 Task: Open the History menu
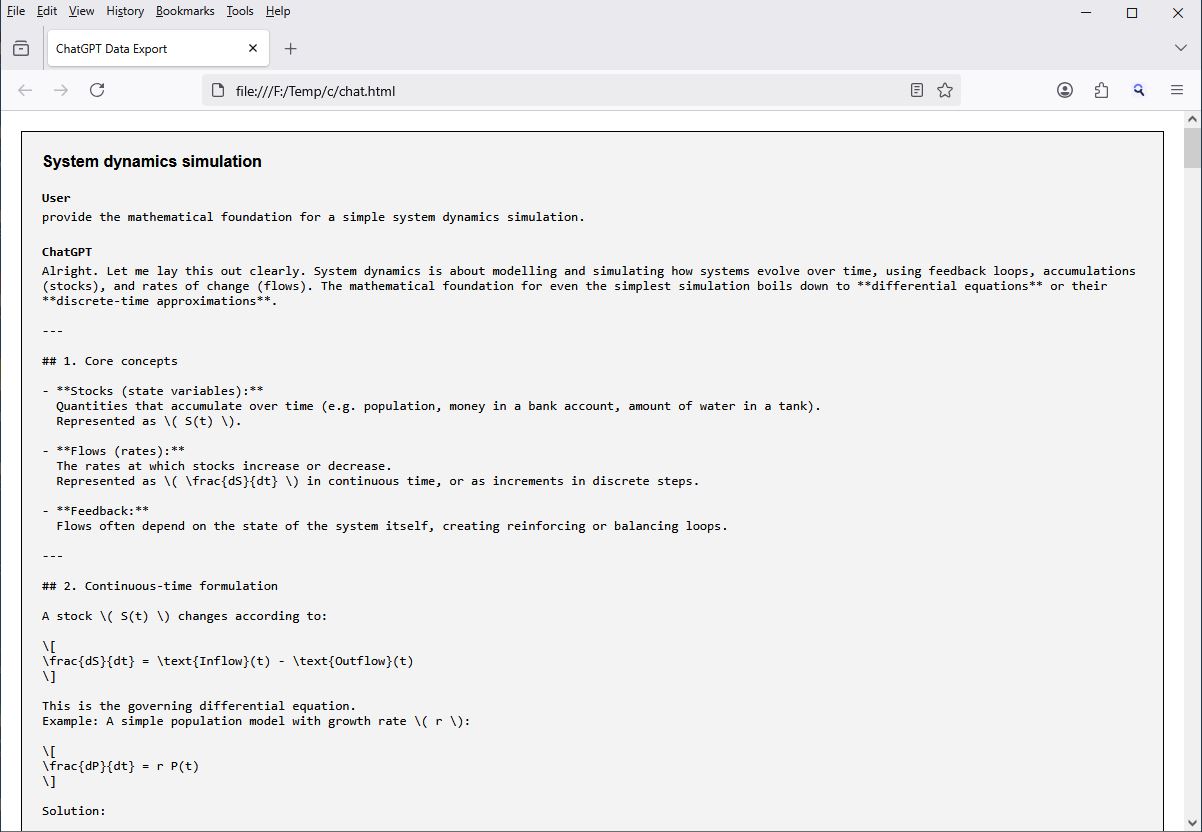tap(125, 11)
